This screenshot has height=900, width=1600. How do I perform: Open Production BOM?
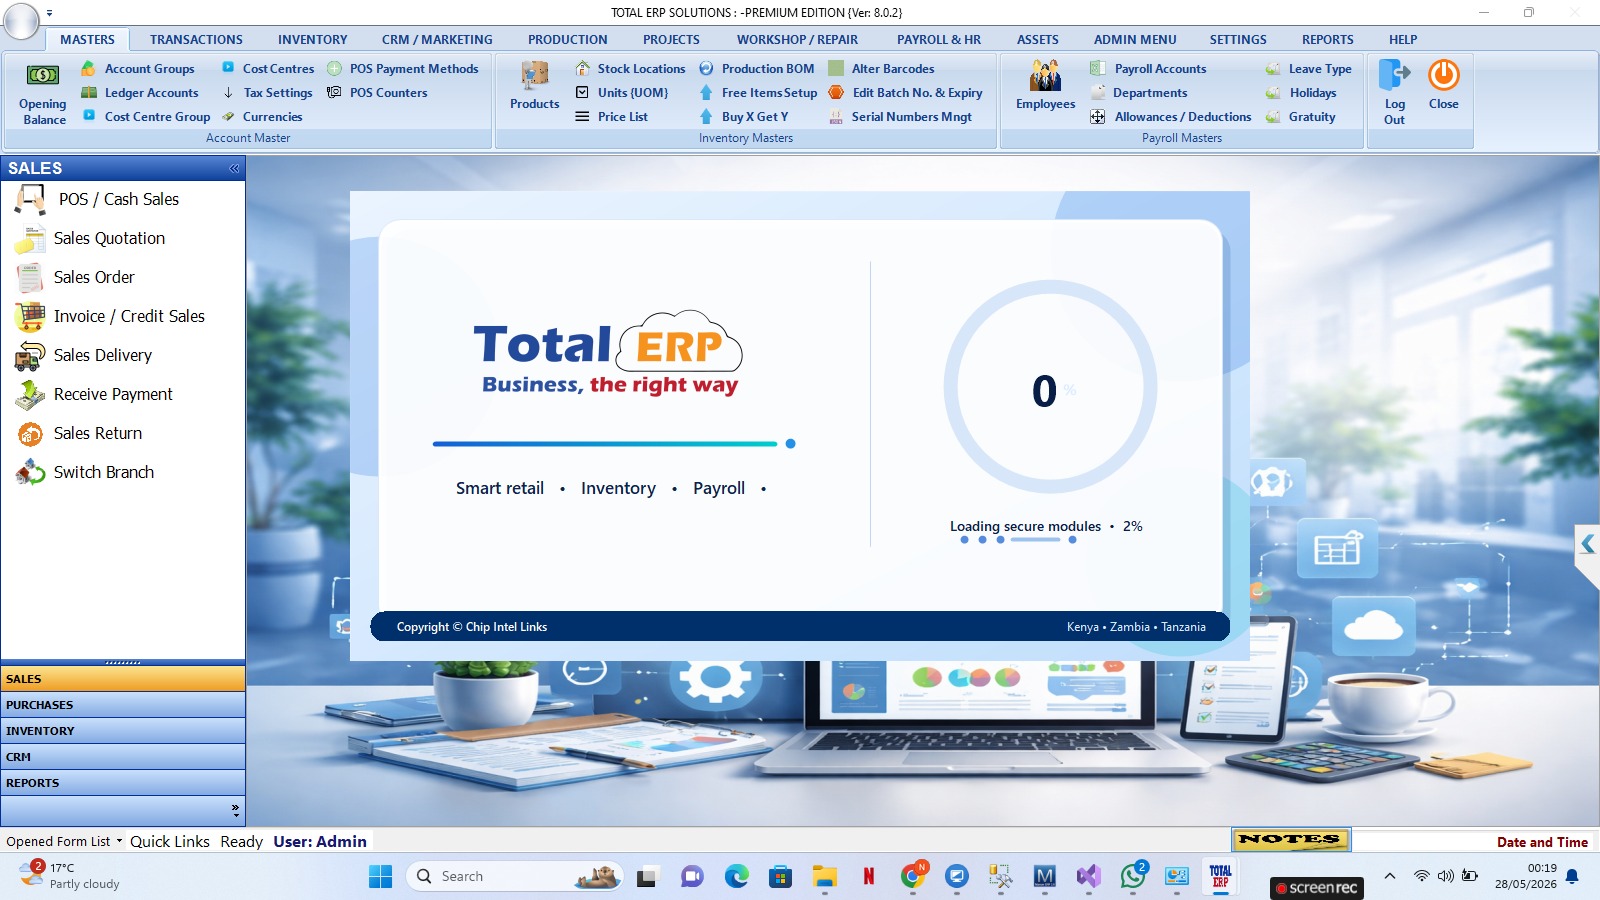(757, 69)
